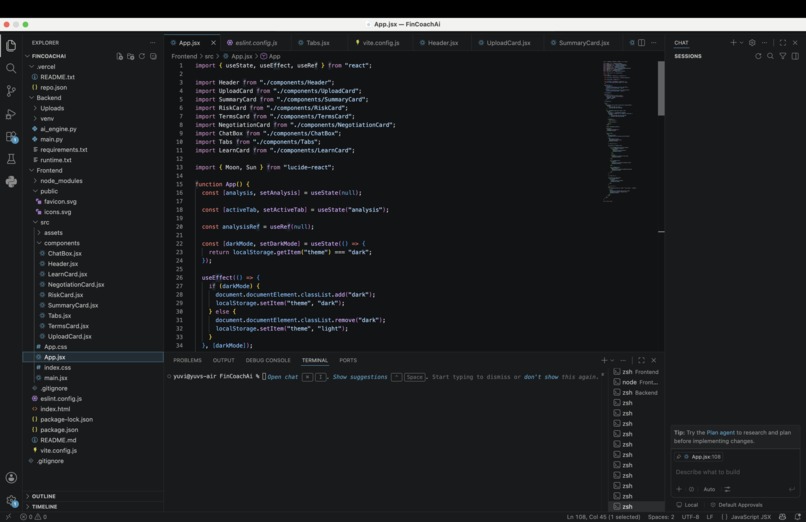
Task: Create a new folder in FINCOACHAI explorer
Action: click(x=131, y=57)
